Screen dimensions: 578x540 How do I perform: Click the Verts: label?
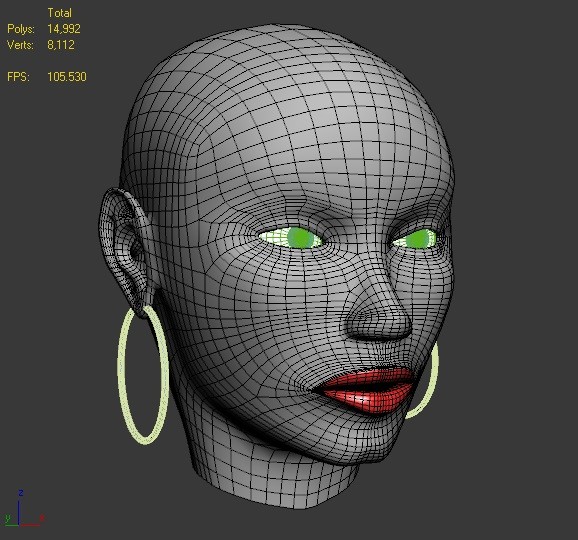point(20,45)
